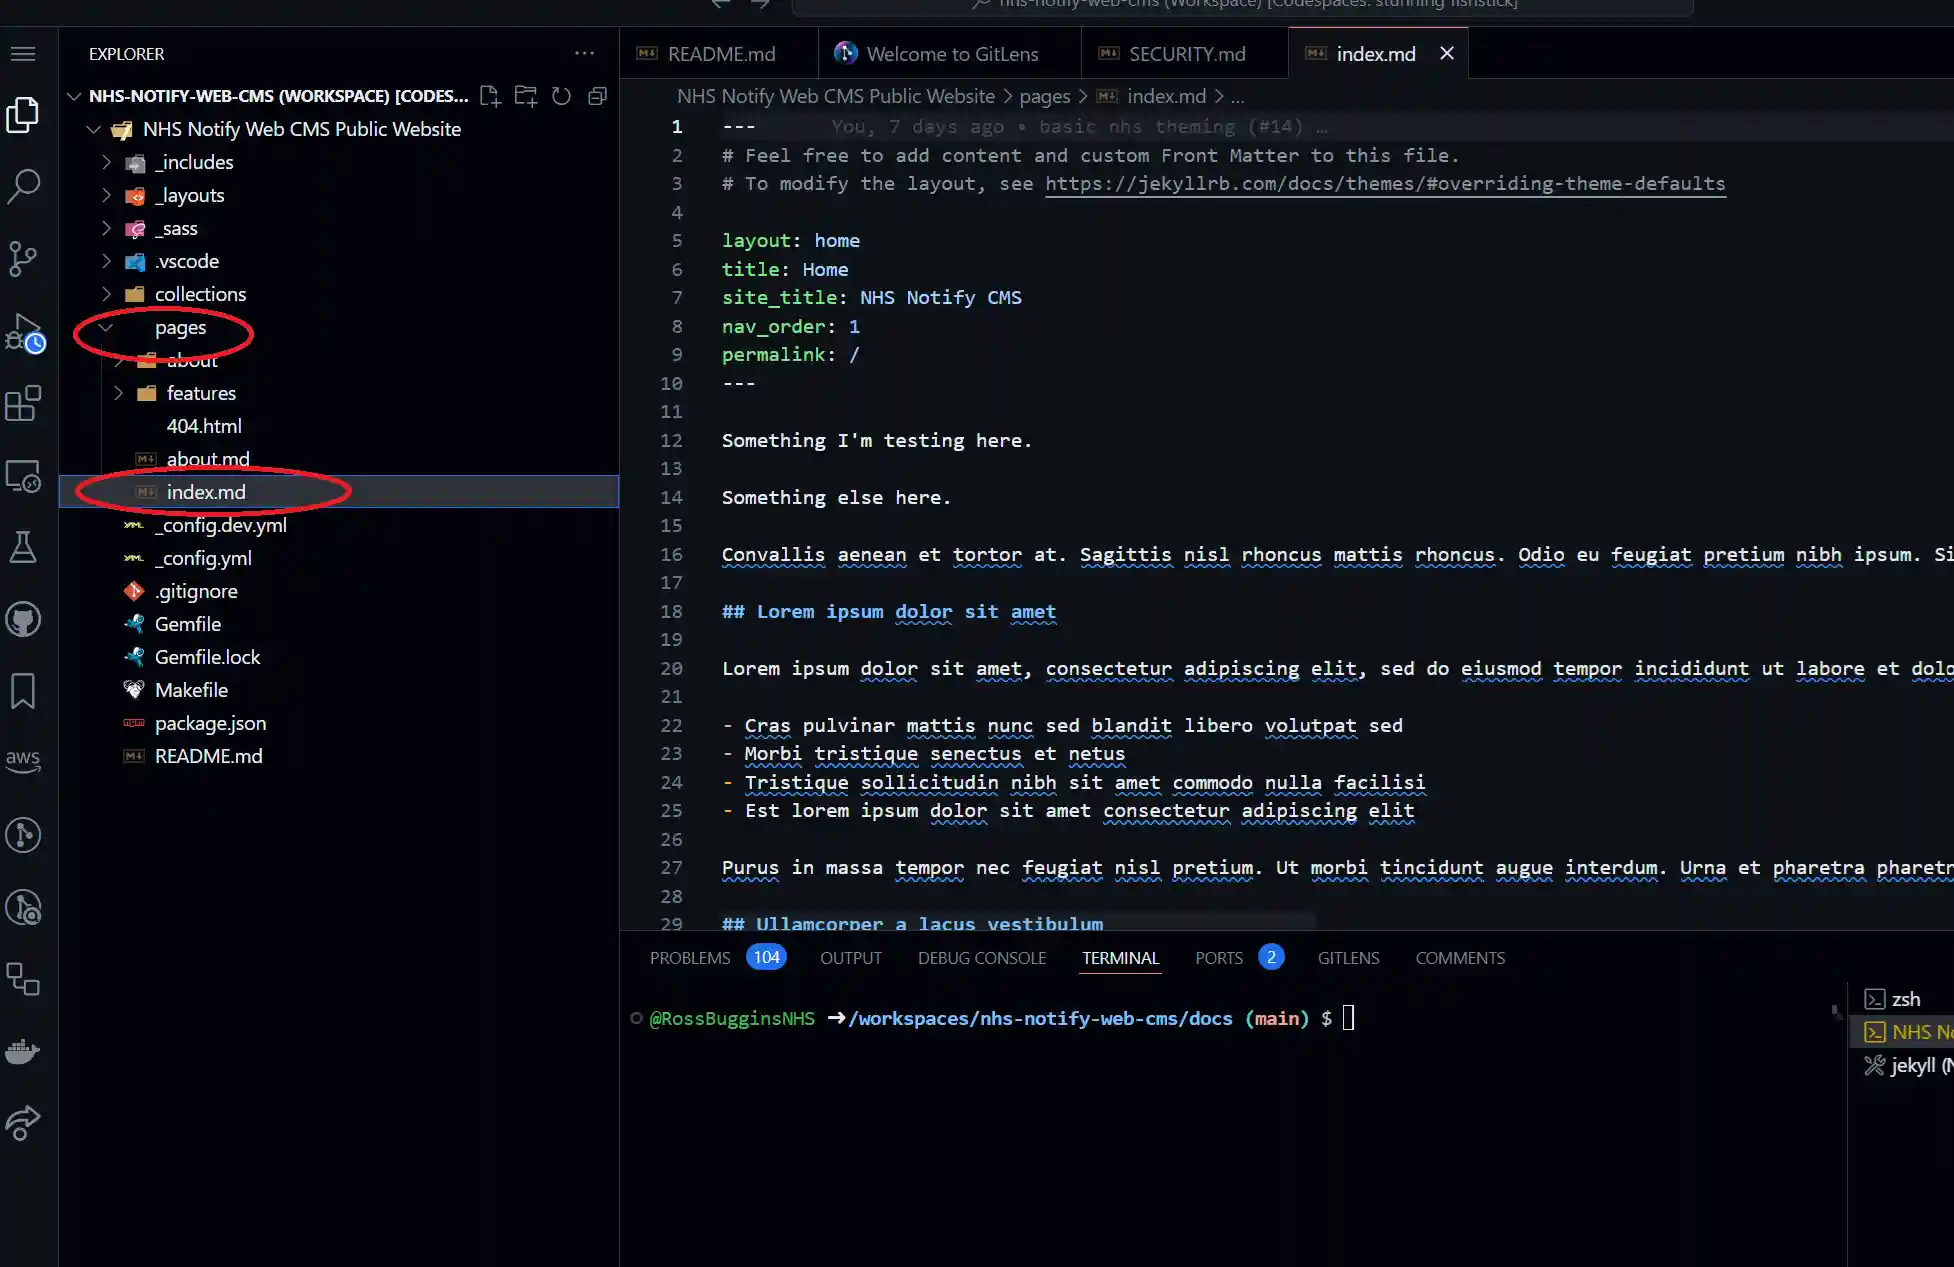Image resolution: width=1954 pixels, height=1267 pixels.
Task: Open the AWS toolkit view
Action: 23,760
